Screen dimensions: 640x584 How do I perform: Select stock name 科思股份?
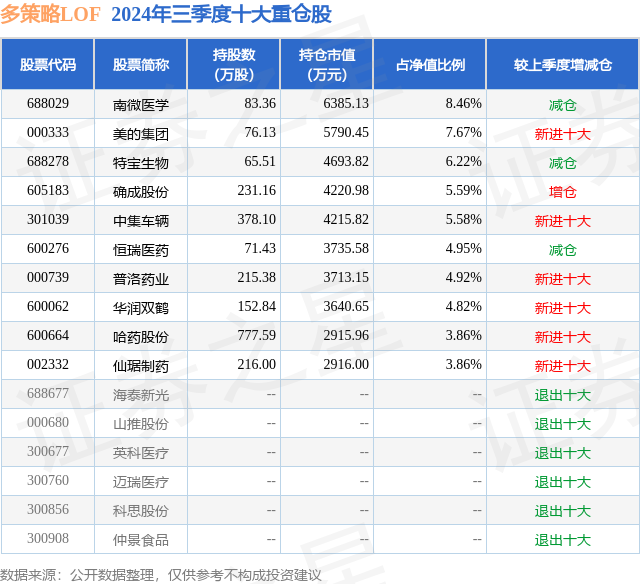141,511
